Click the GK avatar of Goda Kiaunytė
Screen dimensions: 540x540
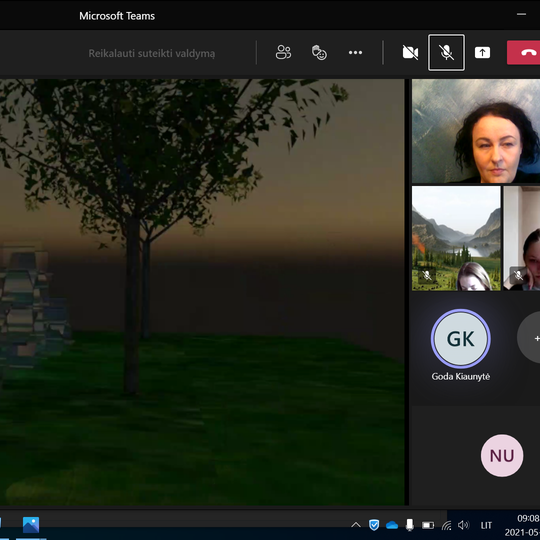click(x=460, y=339)
